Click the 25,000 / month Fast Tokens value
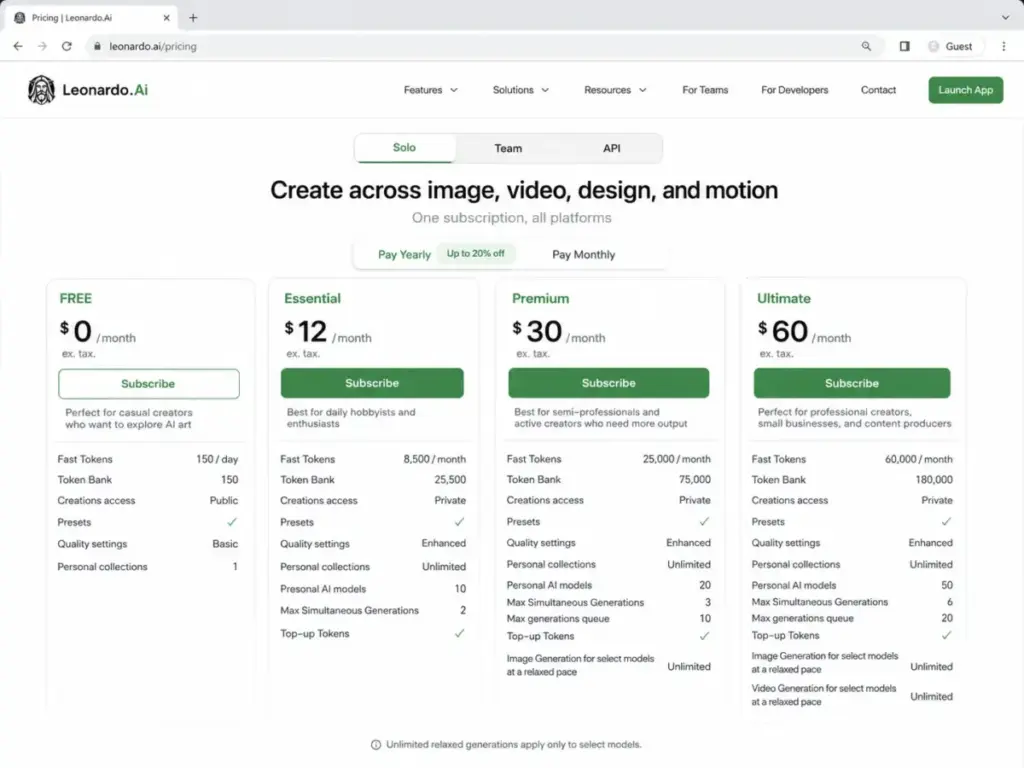Viewport: 1024px width, 768px height. 677,459
